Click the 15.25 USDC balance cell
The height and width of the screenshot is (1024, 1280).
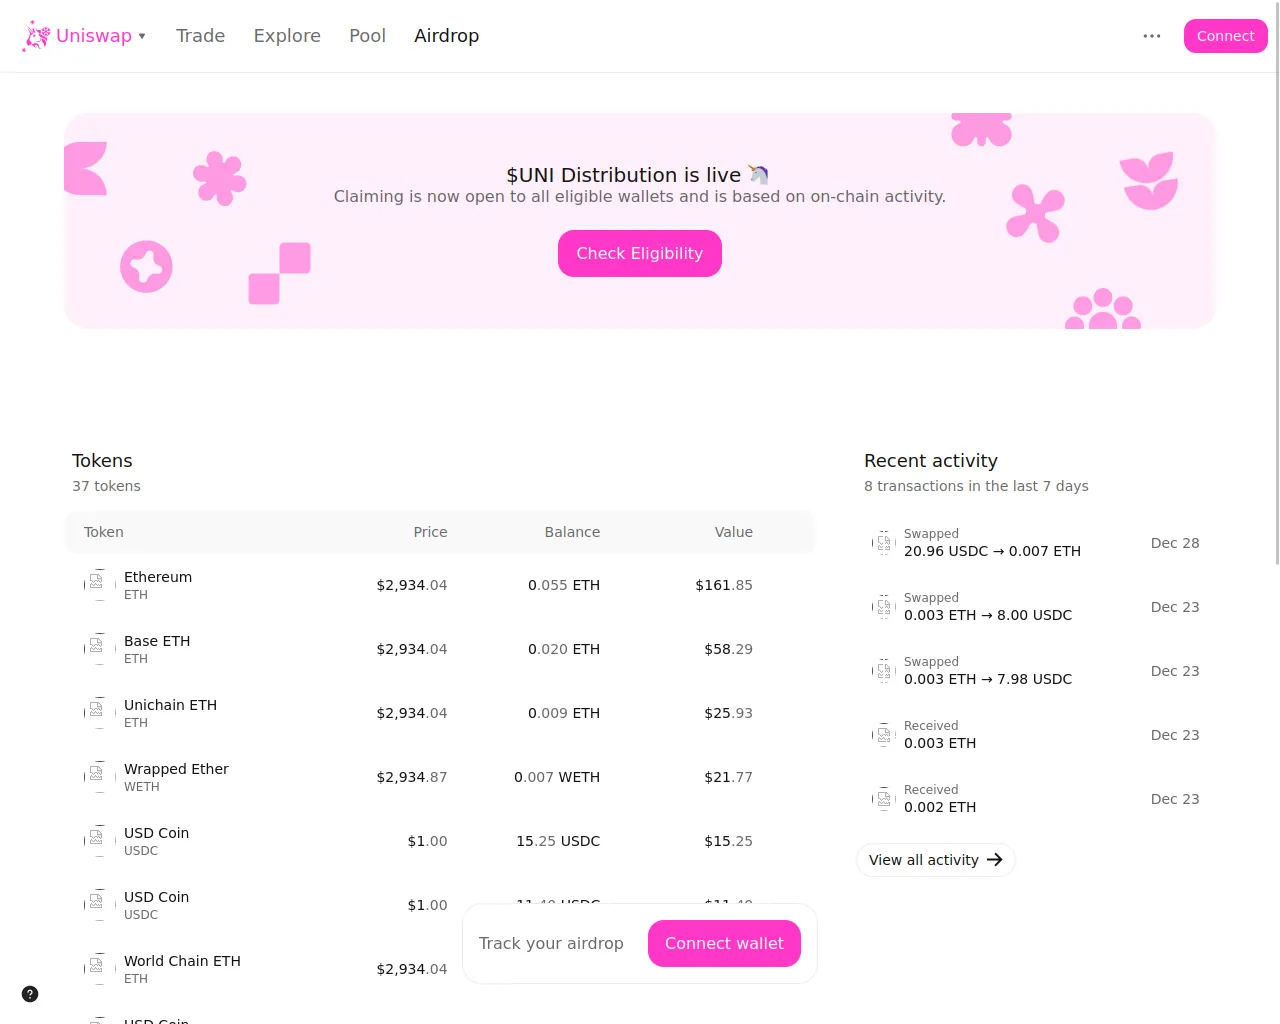click(558, 841)
